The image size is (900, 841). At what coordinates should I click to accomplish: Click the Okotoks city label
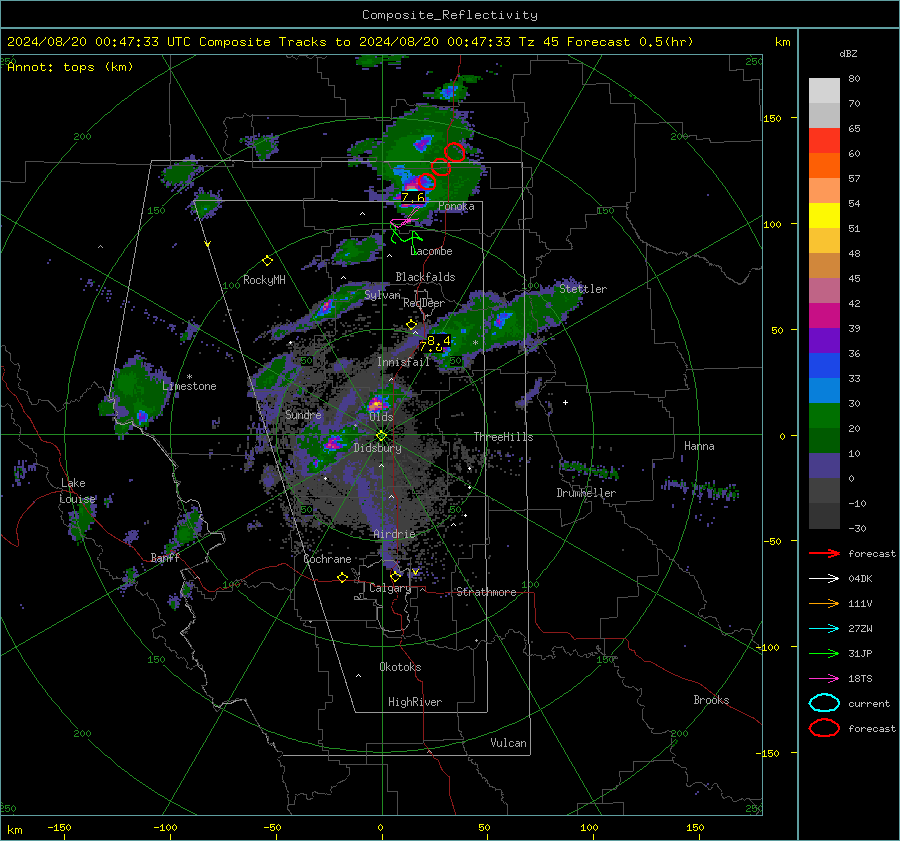pos(400,667)
